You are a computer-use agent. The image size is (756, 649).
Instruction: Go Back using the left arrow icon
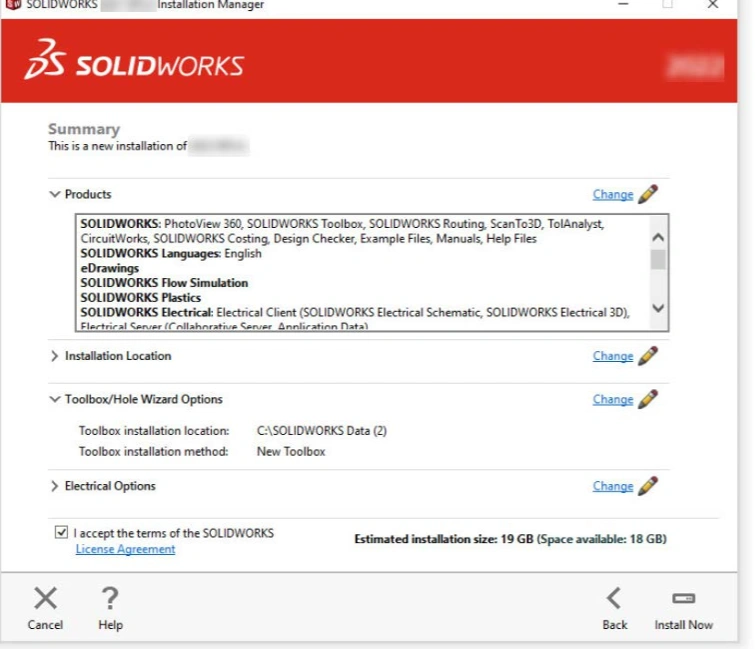coord(614,598)
